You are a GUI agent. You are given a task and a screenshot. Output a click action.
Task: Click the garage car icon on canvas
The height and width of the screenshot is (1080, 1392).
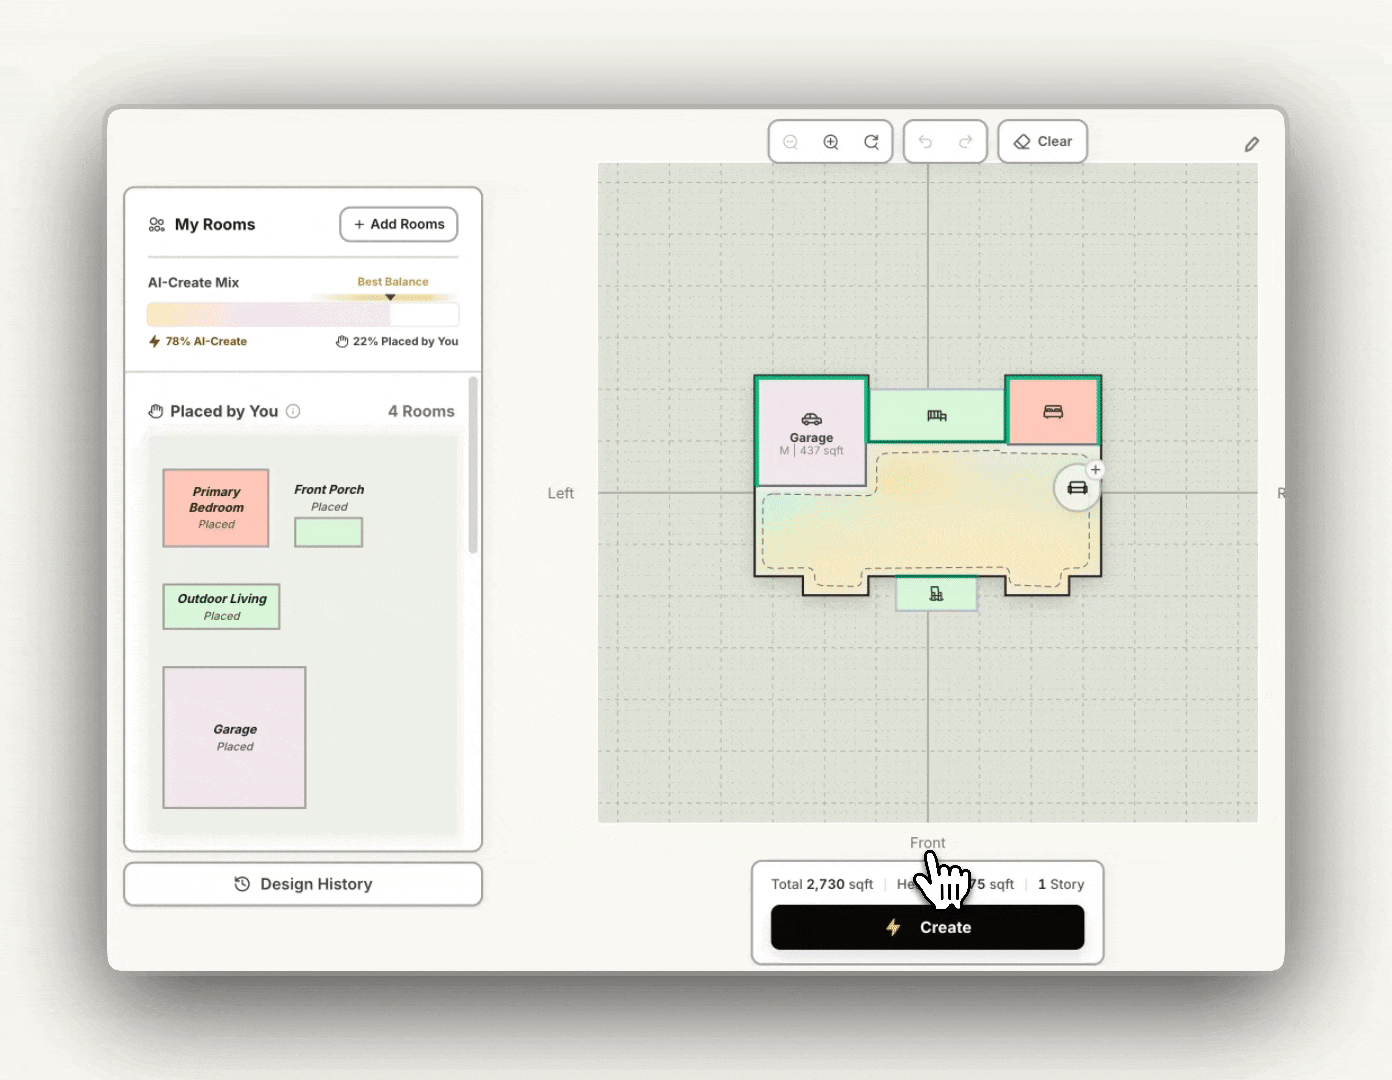pos(812,419)
